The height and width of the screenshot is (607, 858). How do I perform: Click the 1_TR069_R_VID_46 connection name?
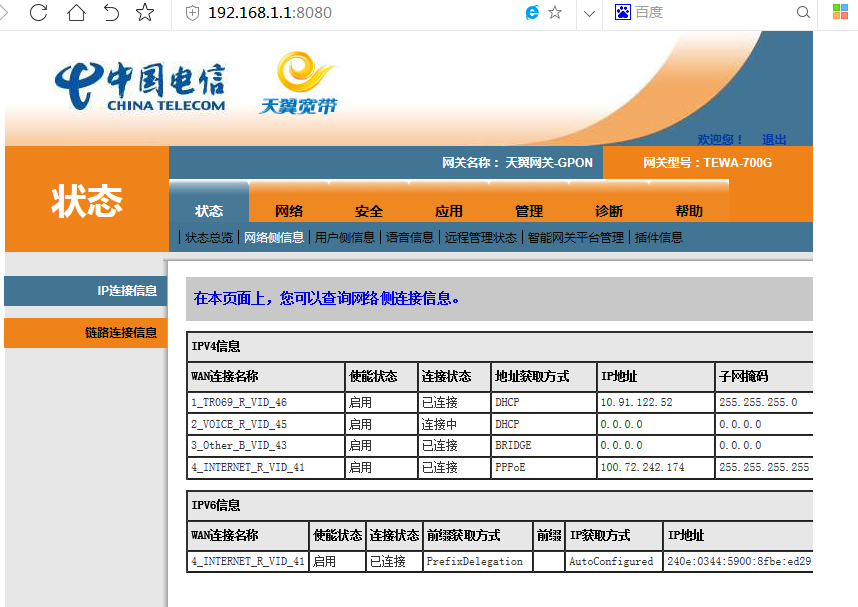[239, 402]
